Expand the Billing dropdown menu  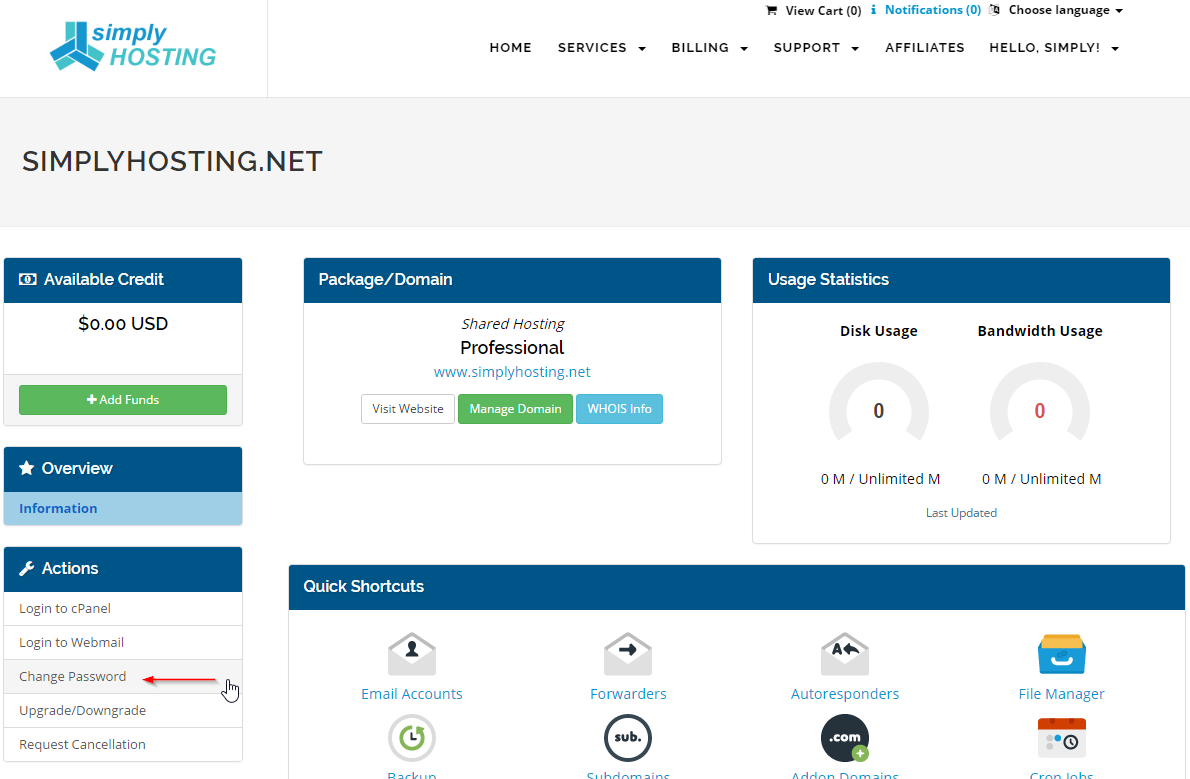tap(710, 48)
